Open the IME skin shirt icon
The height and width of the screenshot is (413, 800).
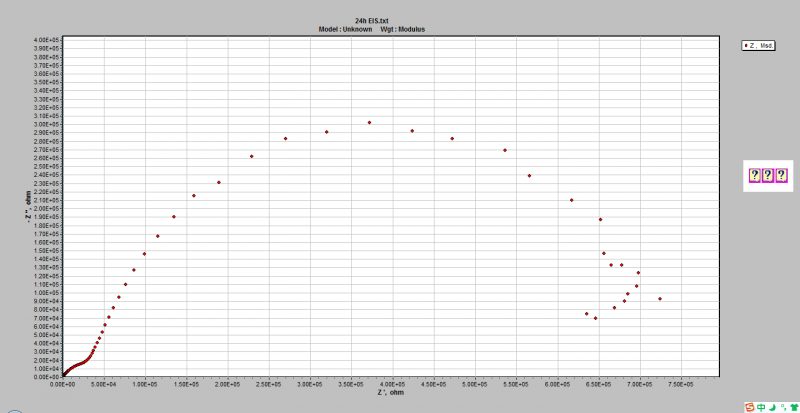[x=792, y=407]
